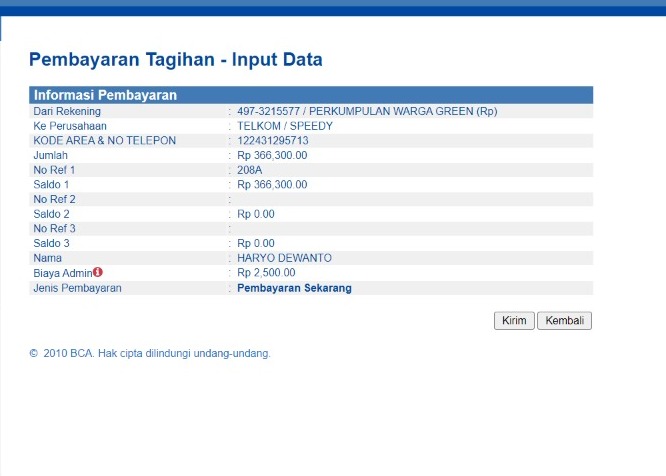666x476 pixels.
Task: Click the red info icon beside Biaya Admin
Action: click(98, 272)
